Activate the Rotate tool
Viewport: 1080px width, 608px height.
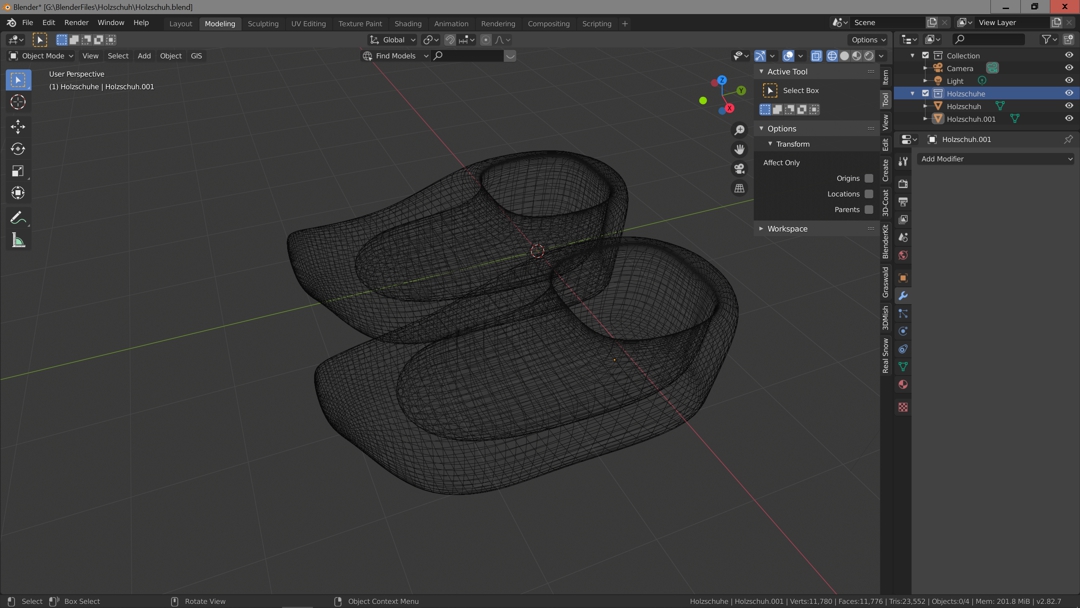pos(18,149)
